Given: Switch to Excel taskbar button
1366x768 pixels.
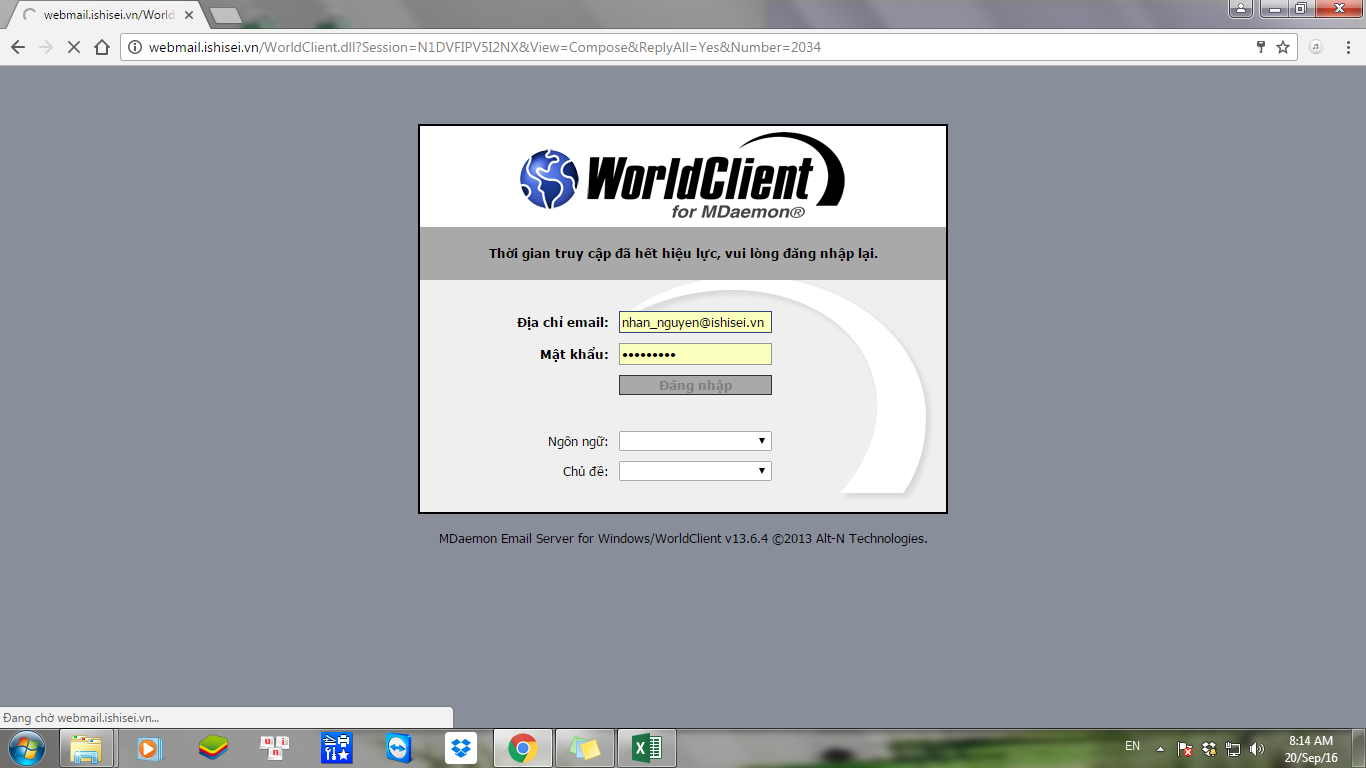Looking at the screenshot, I should click(x=647, y=748).
